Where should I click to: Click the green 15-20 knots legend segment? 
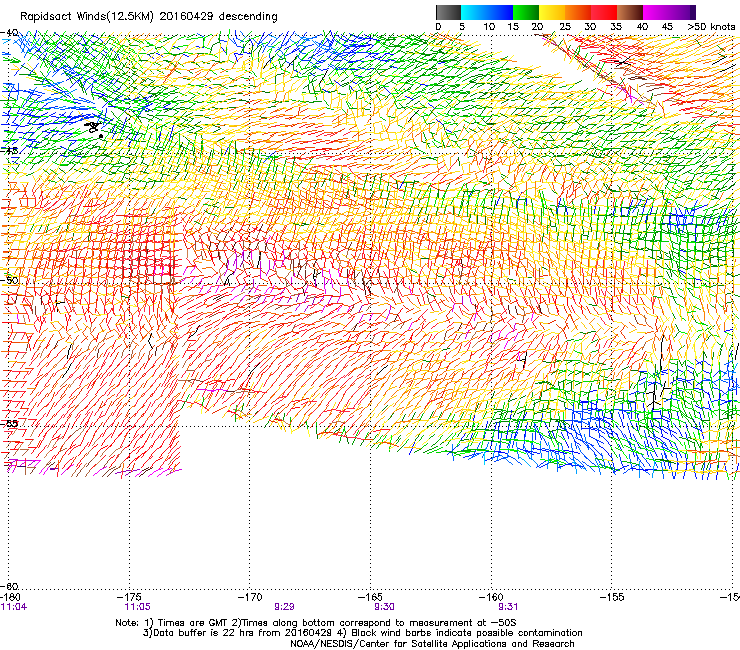[526, 12]
